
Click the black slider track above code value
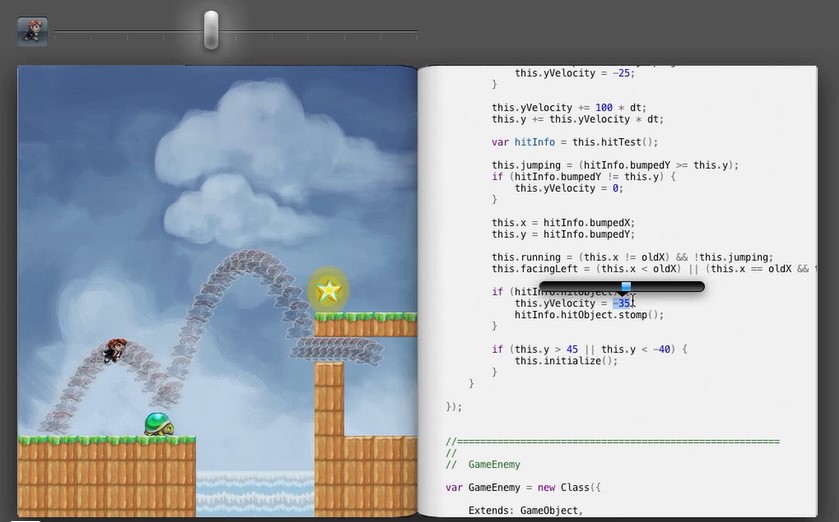[622, 287]
